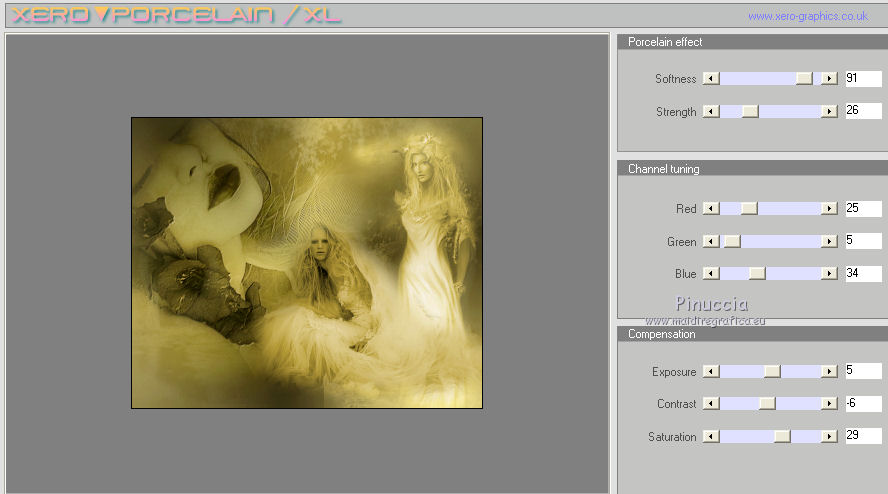The height and width of the screenshot is (494, 888).
Task: Click the Red label
Action: pyautogui.click(x=686, y=209)
